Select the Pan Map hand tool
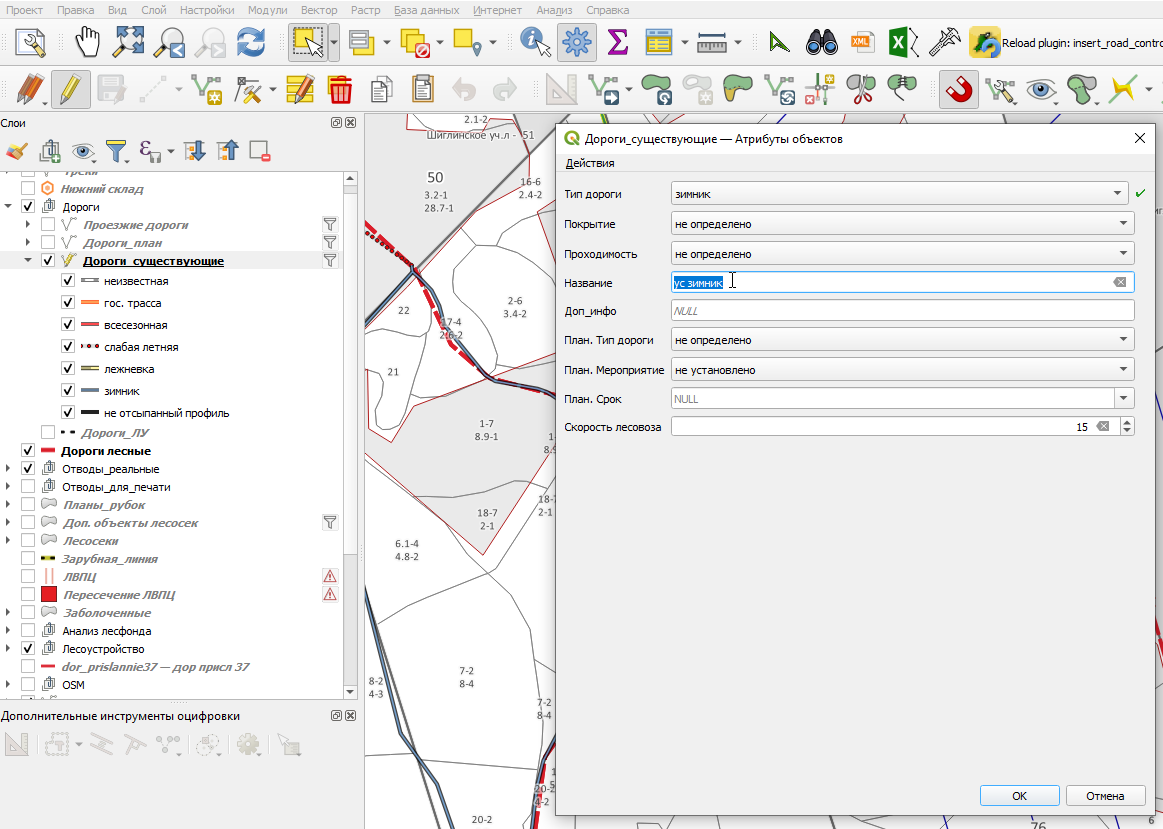The image size is (1163, 829). click(88, 42)
